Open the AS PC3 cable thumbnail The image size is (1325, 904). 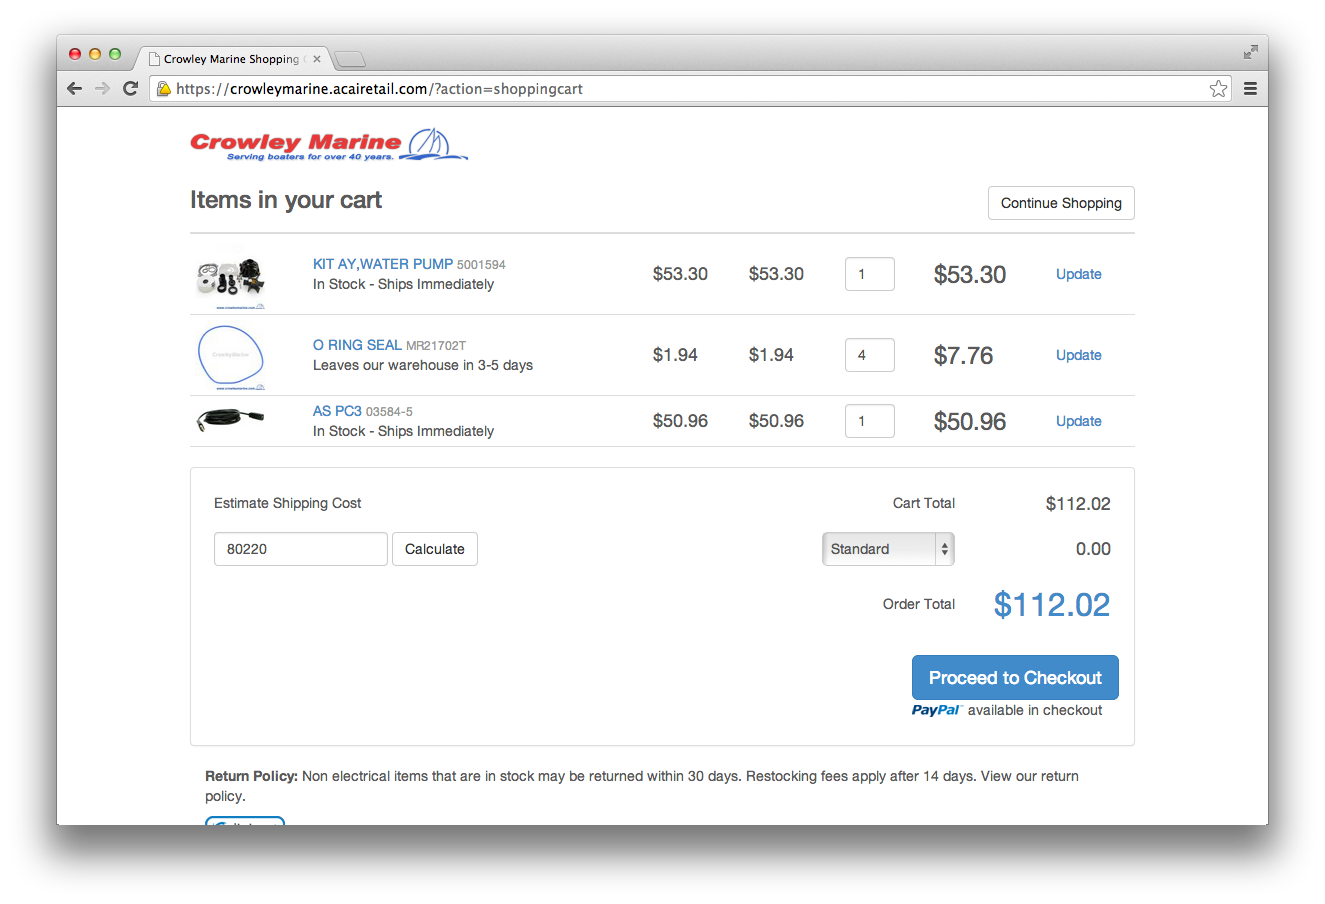231,420
